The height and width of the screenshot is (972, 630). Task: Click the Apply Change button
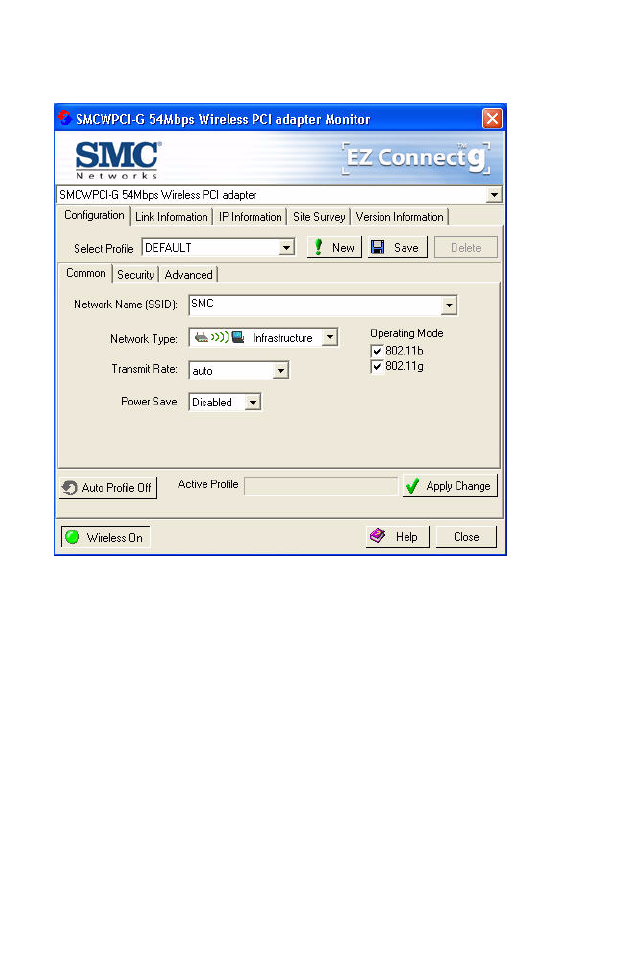450,486
